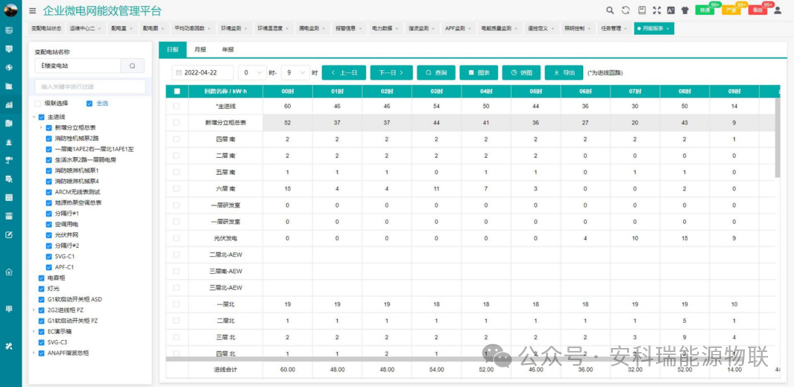Tick the table header select-all checkbox
Image resolution: width=794 pixels, height=388 pixels.
click(x=177, y=91)
